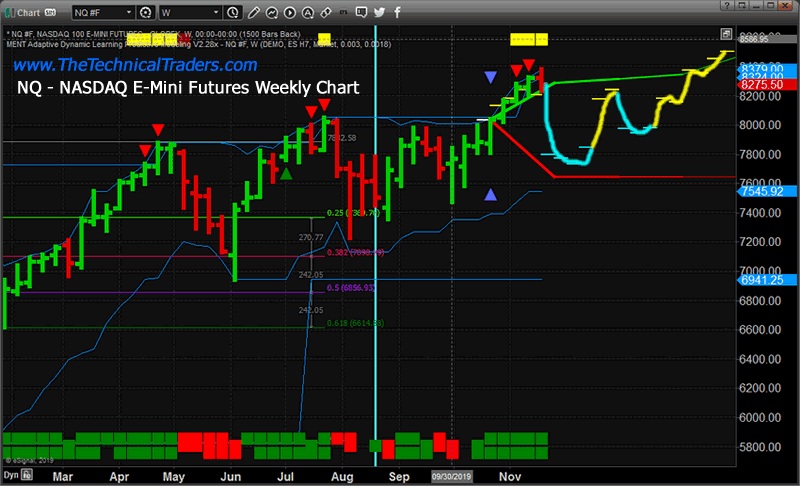
Task: Click the Nov month label on axis
Action: 510,477
